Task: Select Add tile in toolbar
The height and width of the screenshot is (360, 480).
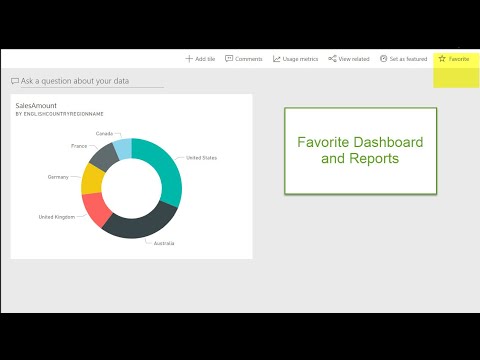Action: [200, 59]
